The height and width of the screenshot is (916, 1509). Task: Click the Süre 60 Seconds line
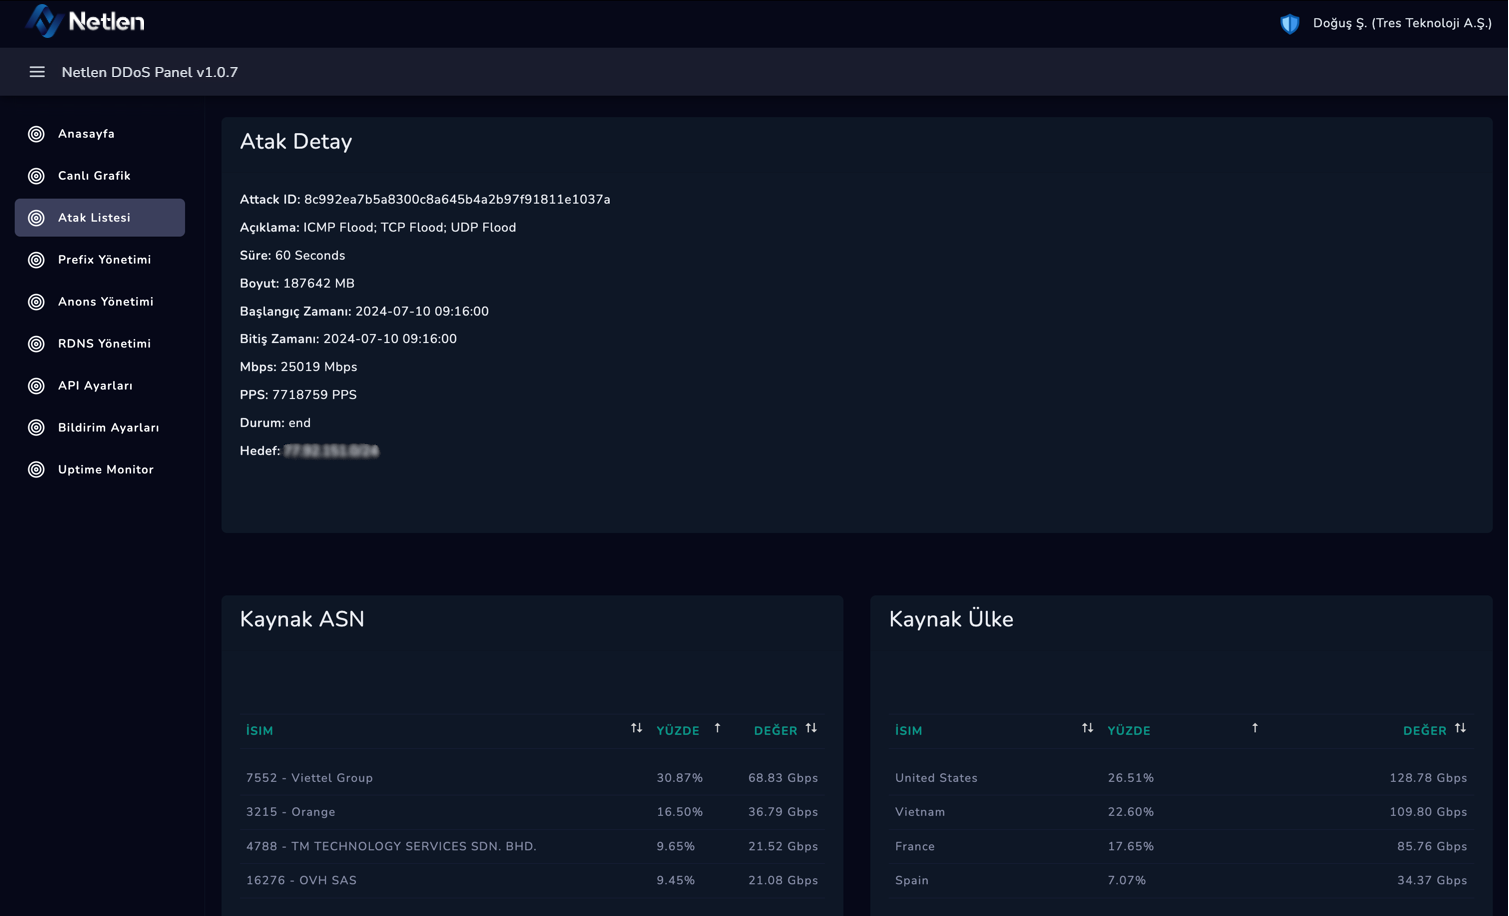click(292, 256)
